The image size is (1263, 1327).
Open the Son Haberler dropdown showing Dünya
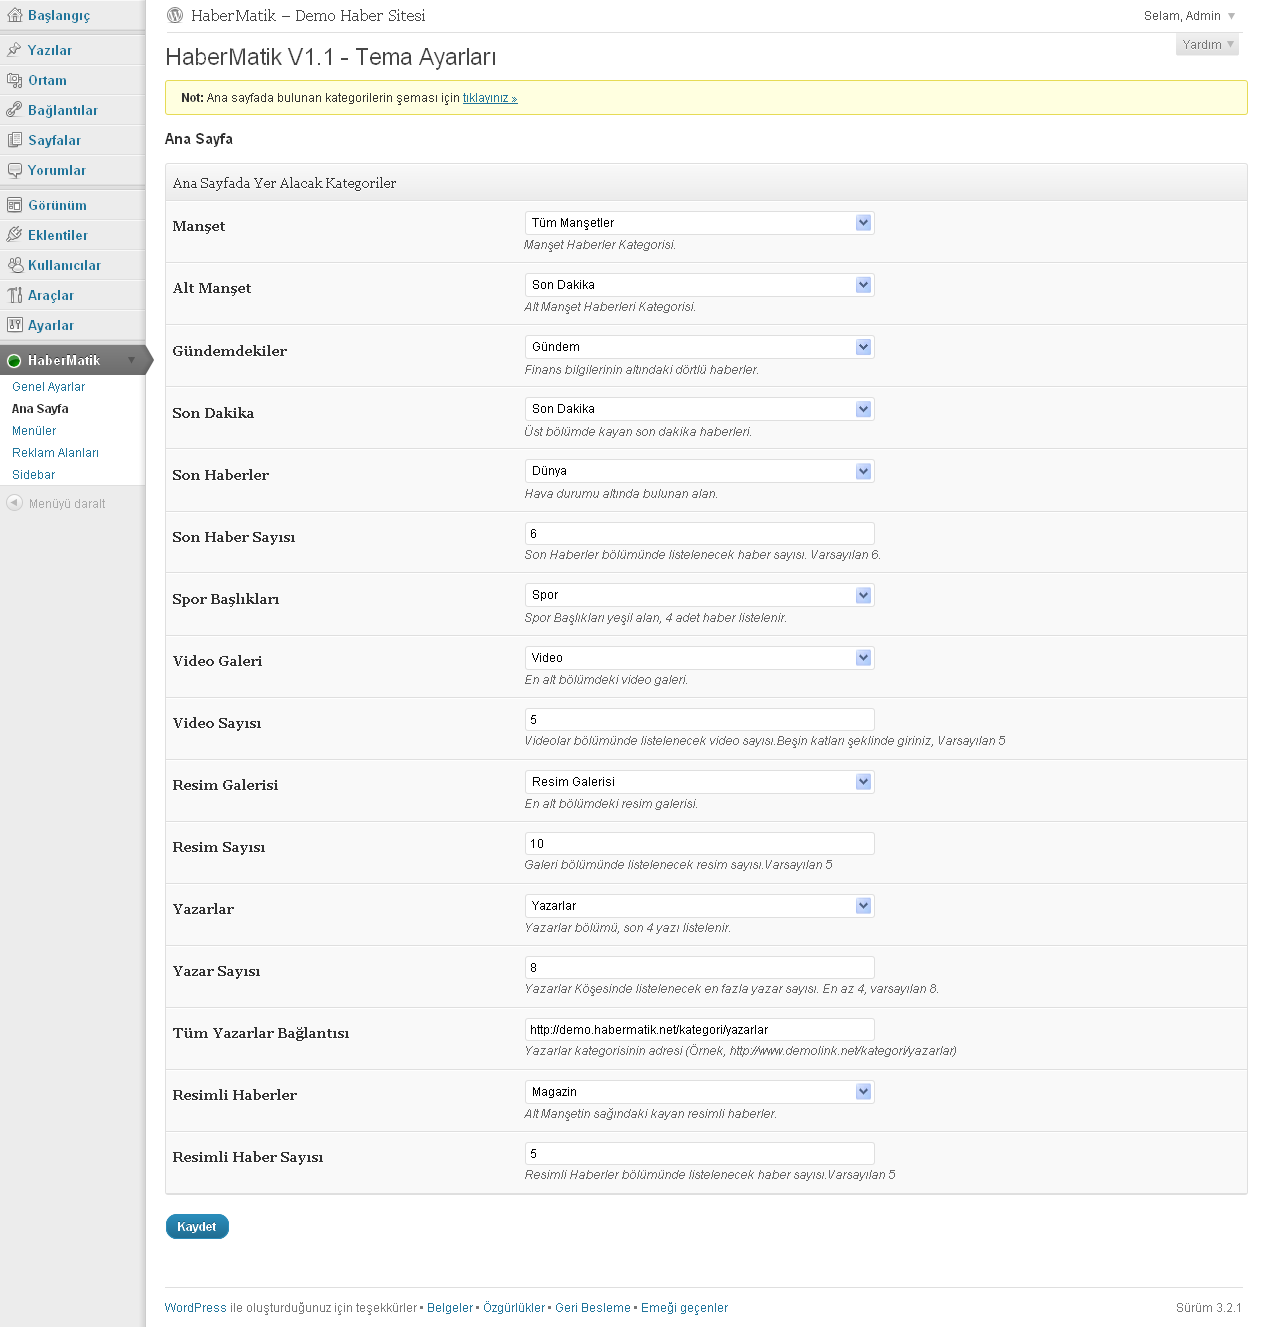pos(699,471)
